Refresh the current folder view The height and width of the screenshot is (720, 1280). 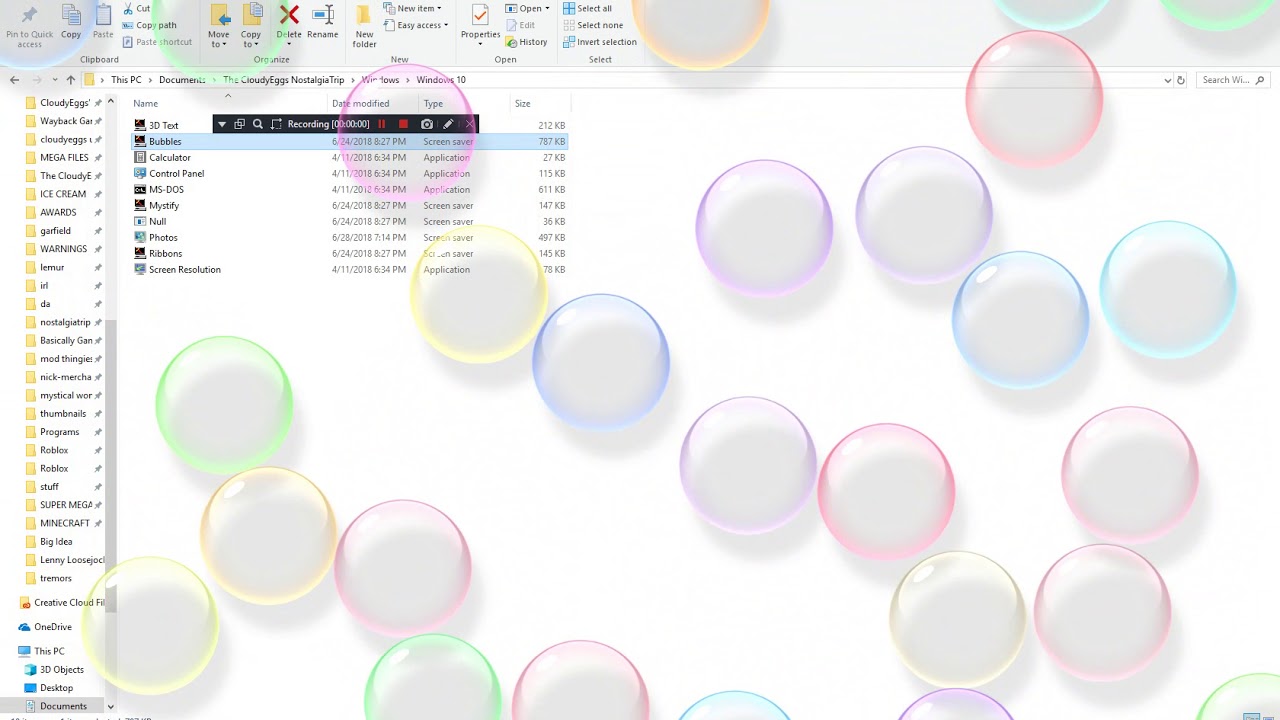pos(1181,80)
